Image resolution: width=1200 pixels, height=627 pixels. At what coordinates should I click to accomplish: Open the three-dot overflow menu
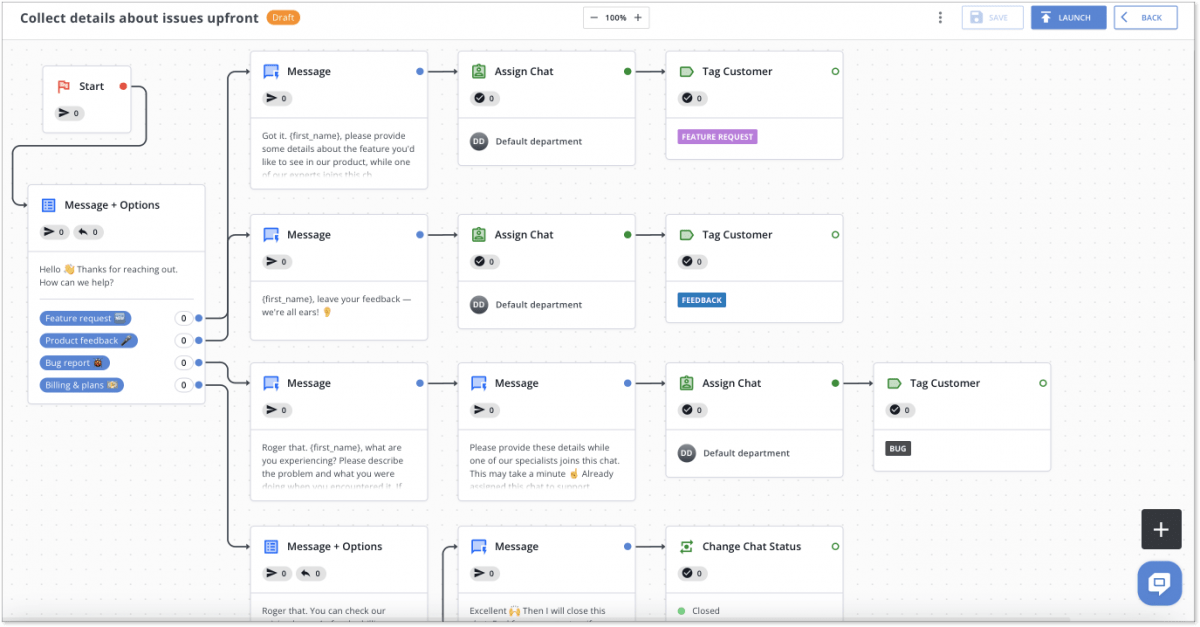click(939, 17)
